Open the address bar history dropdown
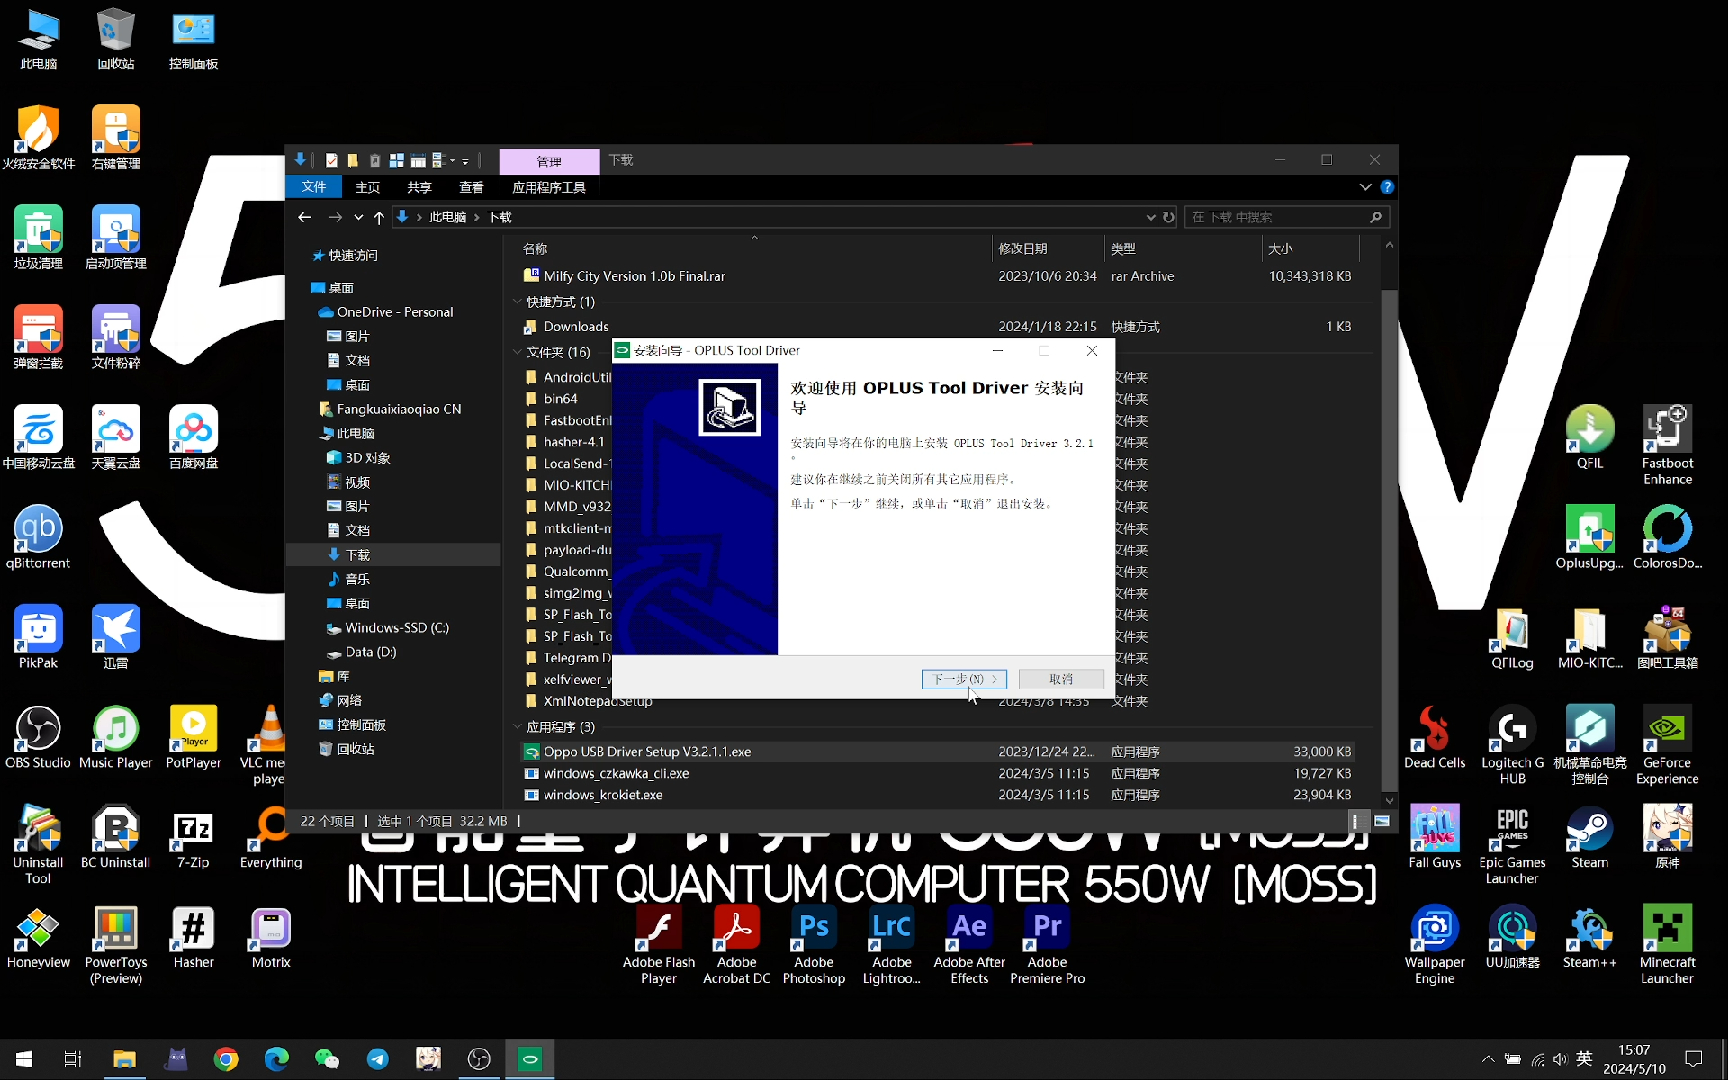The height and width of the screenshot is (1080, 1728). [1151, 217]
